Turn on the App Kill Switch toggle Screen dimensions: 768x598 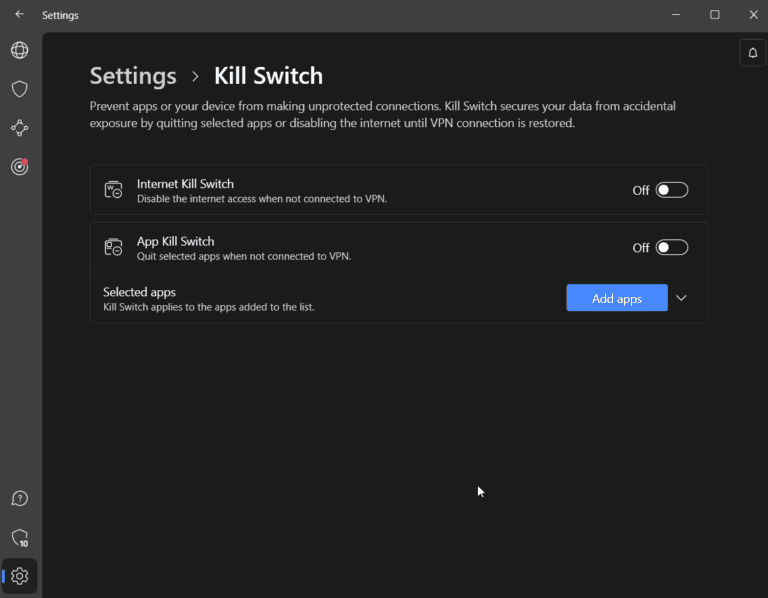coord(672,248)
